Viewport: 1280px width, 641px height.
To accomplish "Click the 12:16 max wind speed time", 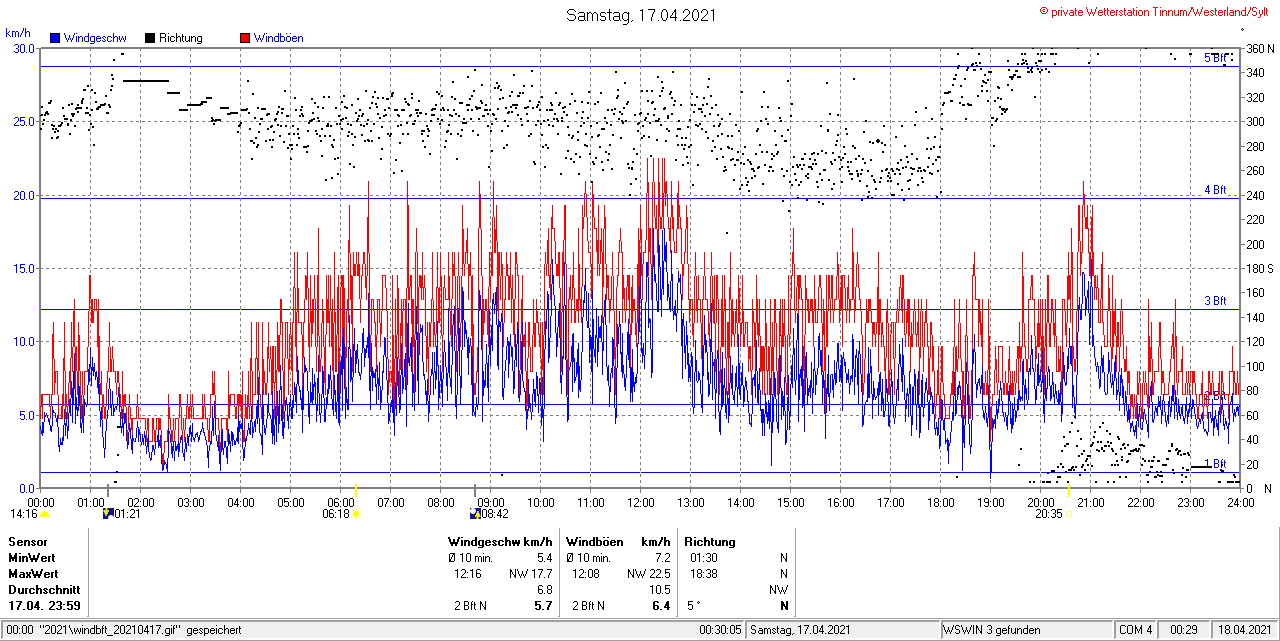I will click(x=468, y=574).
